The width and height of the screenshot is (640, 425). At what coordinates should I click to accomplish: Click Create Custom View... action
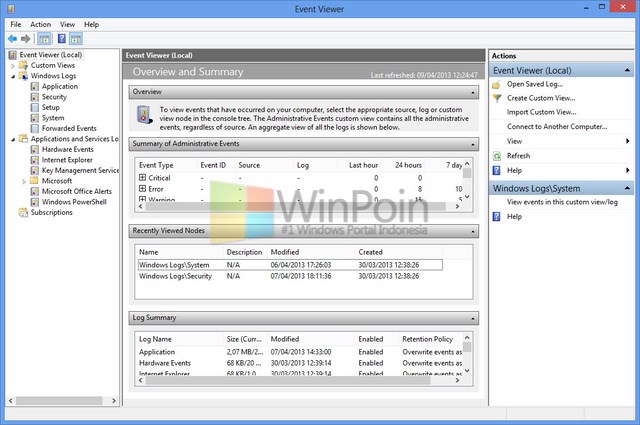tap(541, 98)
